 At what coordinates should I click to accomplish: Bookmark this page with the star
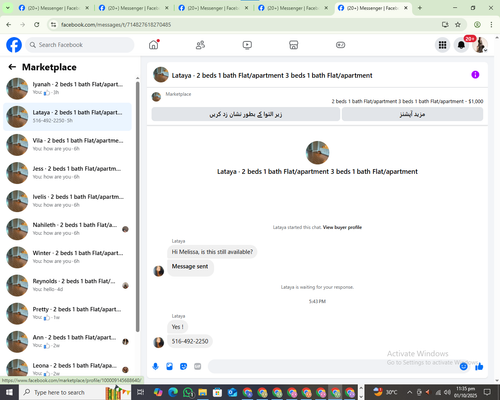[x=458, y=24]
